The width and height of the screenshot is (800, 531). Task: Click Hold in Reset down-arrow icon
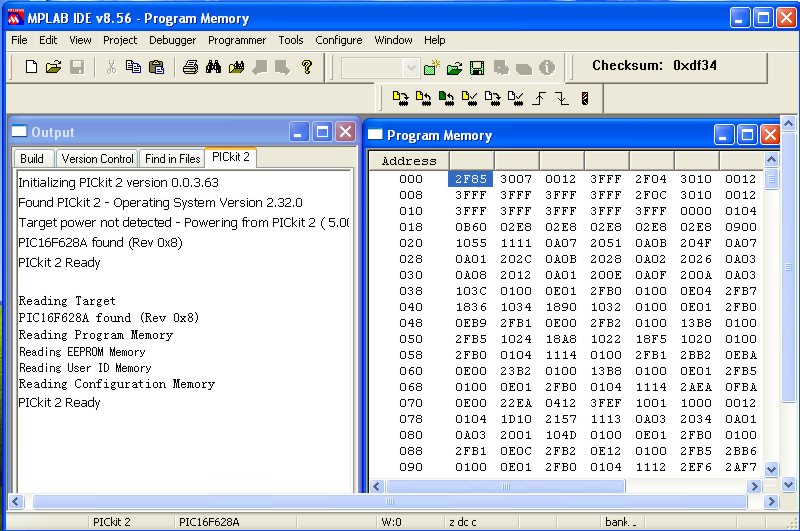click(562, 98)
